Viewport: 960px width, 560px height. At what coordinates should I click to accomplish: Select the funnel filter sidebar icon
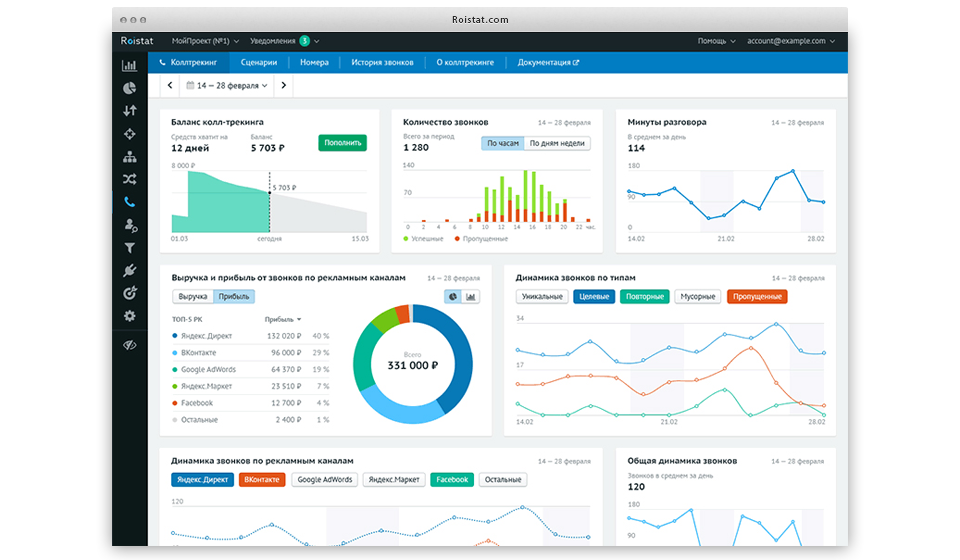click(x=129, y=248)
